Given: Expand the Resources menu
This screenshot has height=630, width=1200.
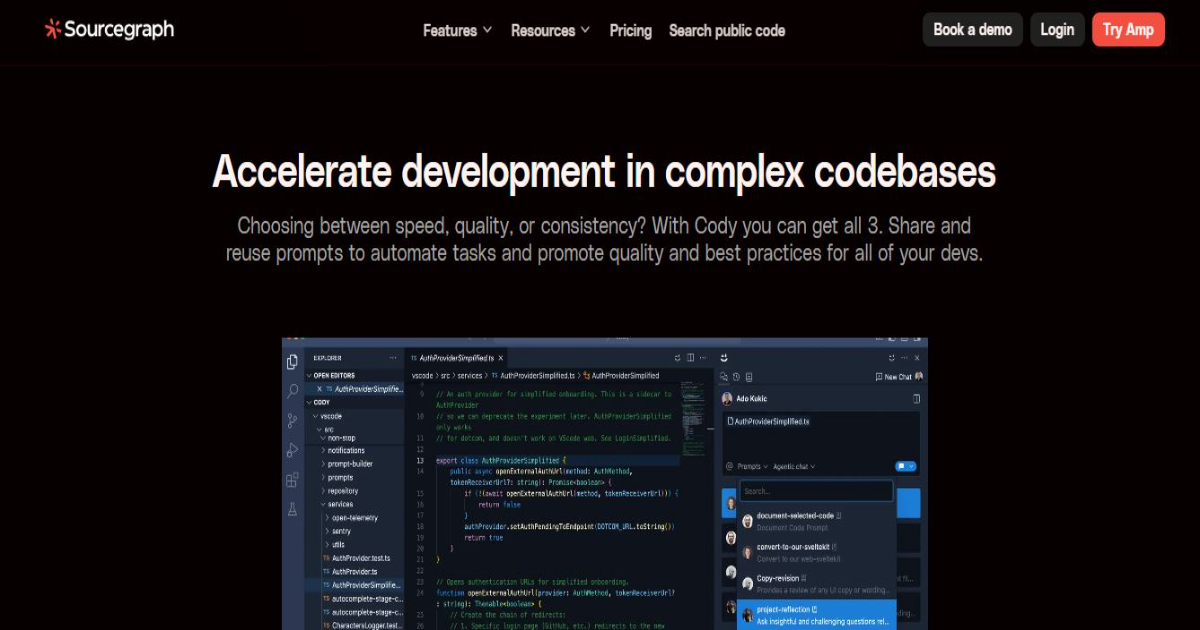Looking at the screenshot, I should (550, 30).
